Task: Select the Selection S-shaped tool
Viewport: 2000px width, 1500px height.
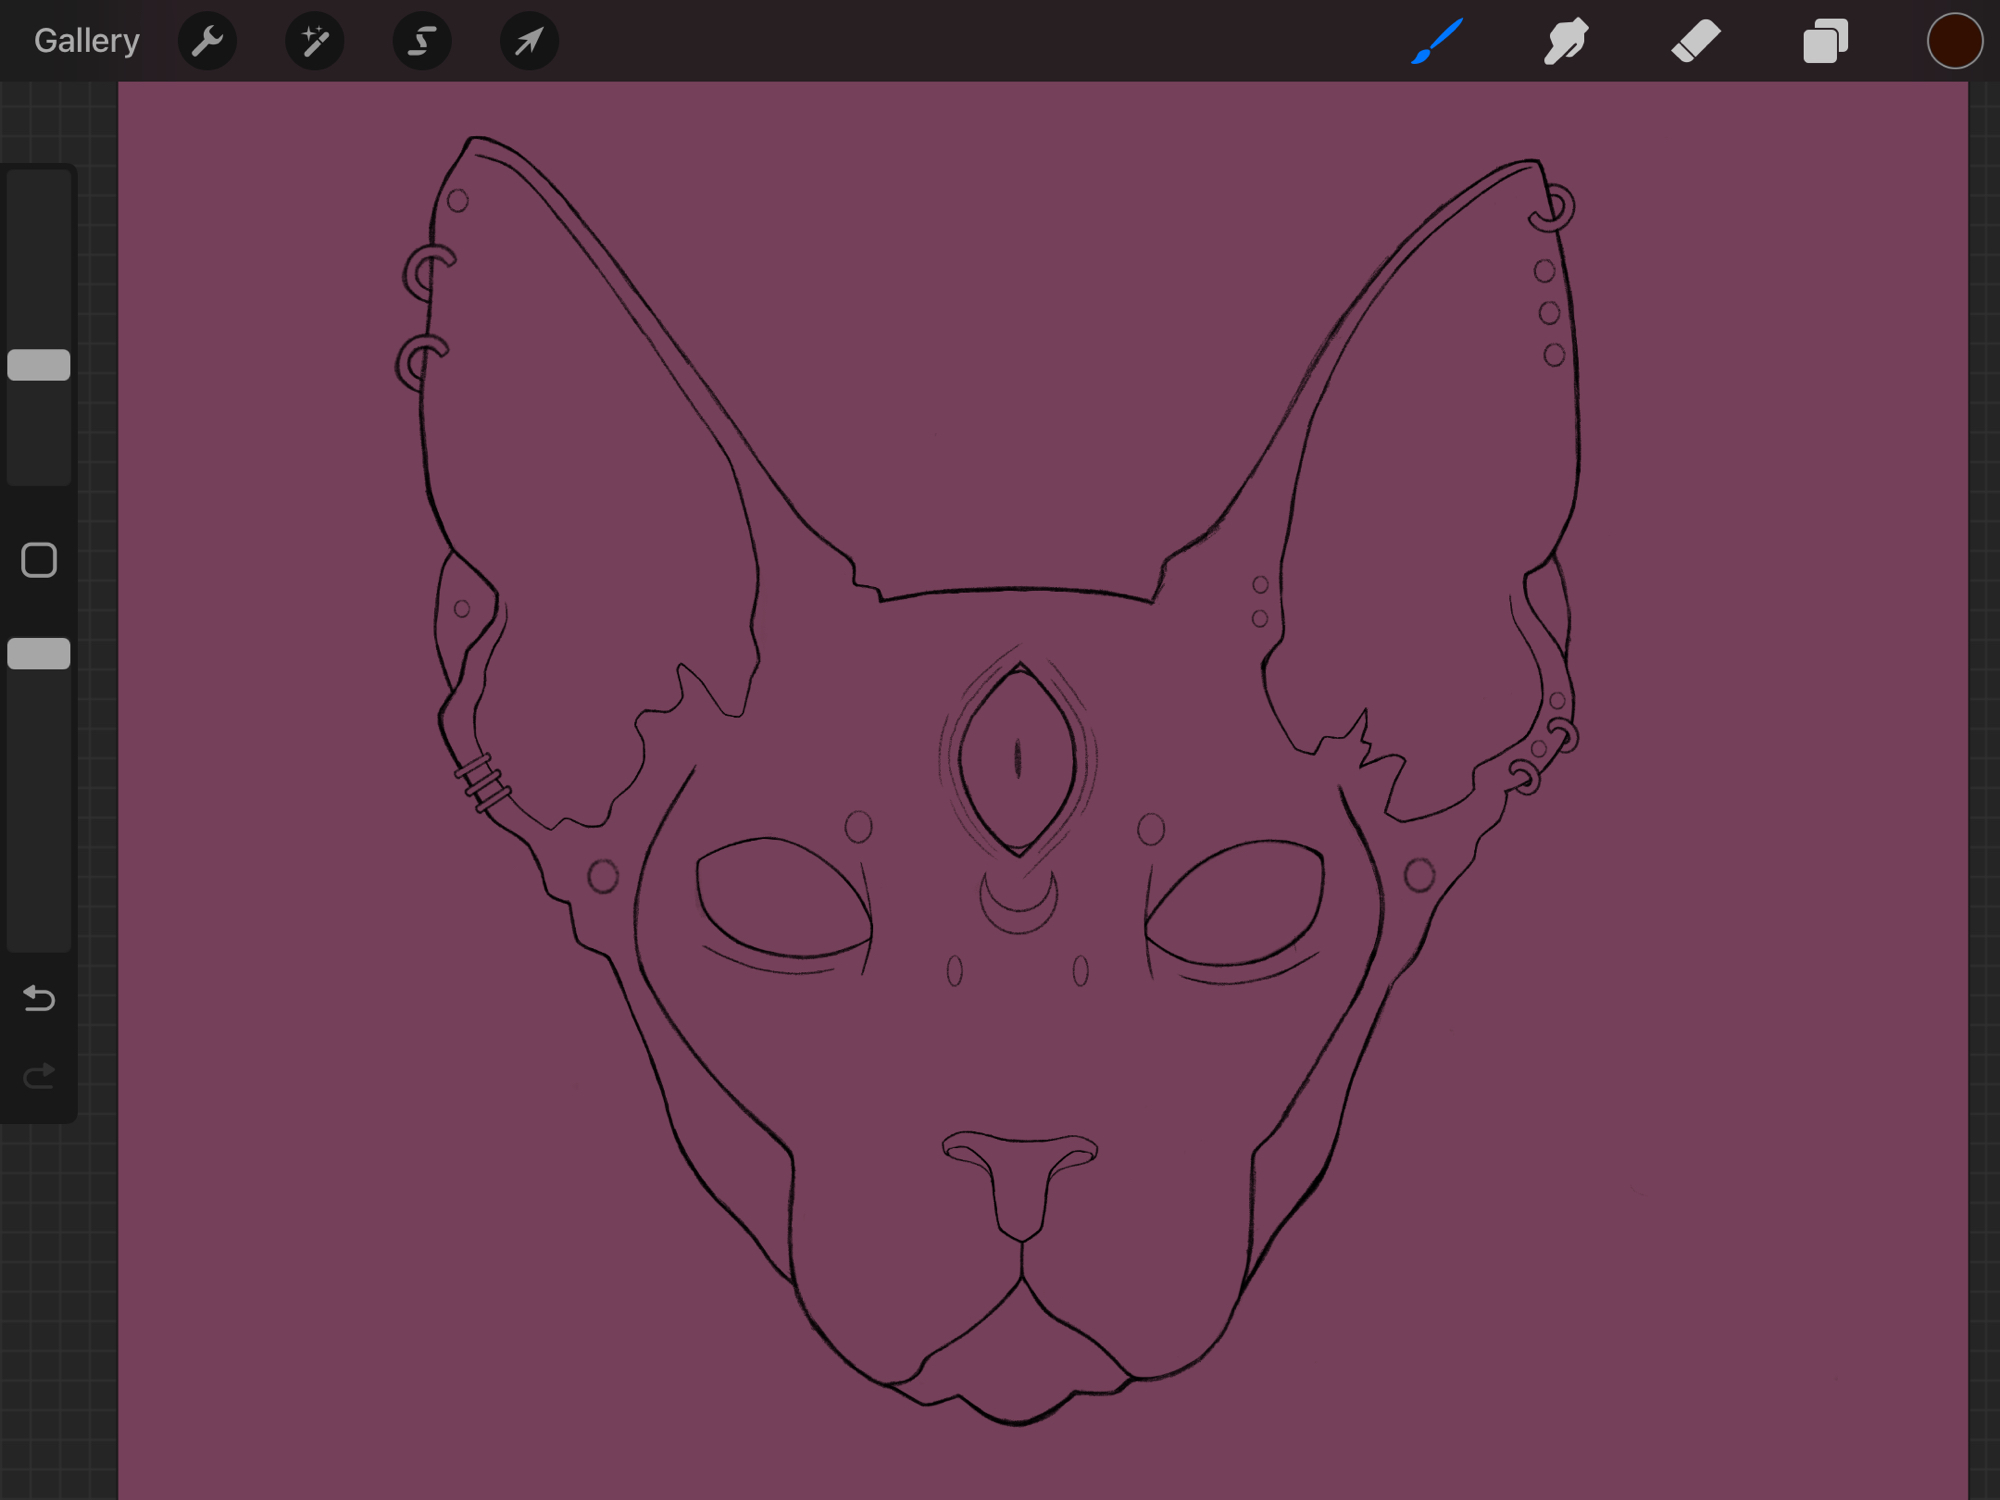Action: (422, 41)
